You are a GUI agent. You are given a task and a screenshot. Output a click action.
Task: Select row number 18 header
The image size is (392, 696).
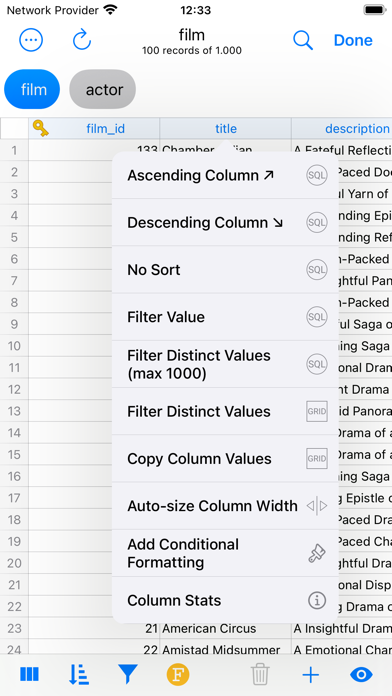[14, 520]
